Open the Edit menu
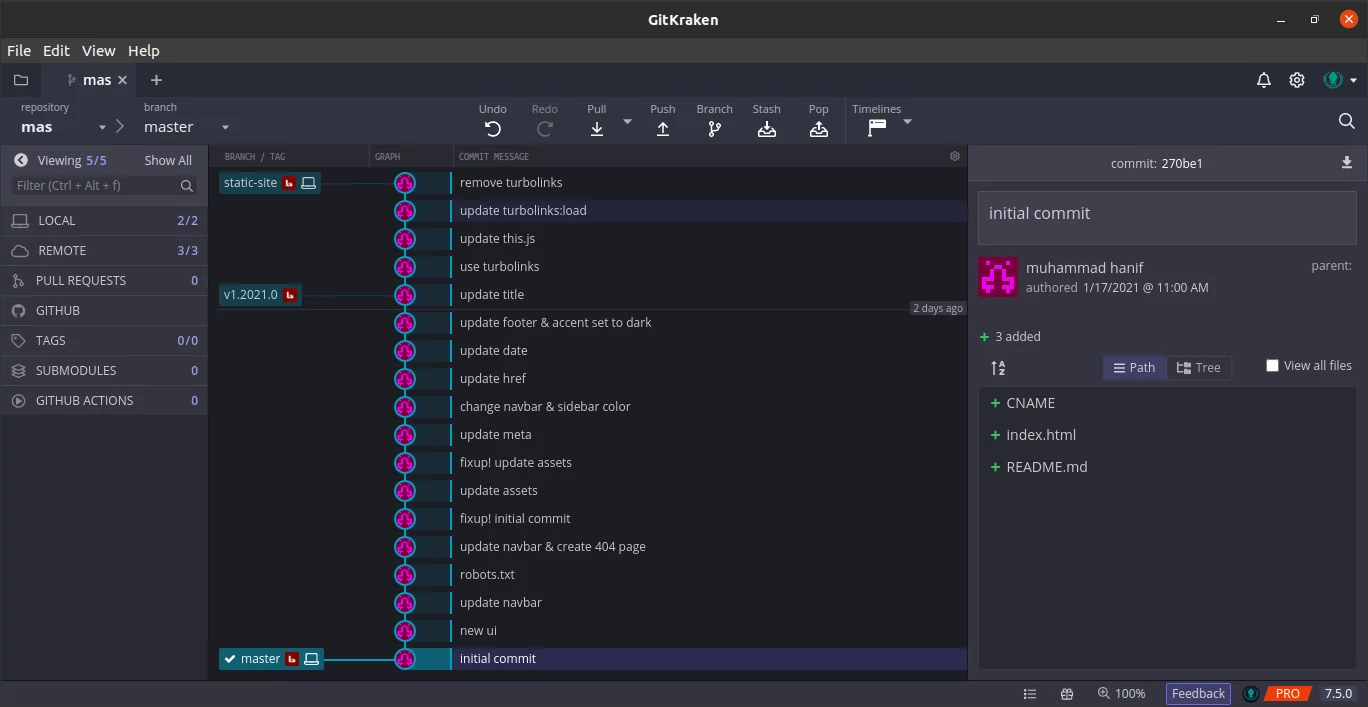Viewport: 1368px width, 707px height. click(x=56, y=51)
